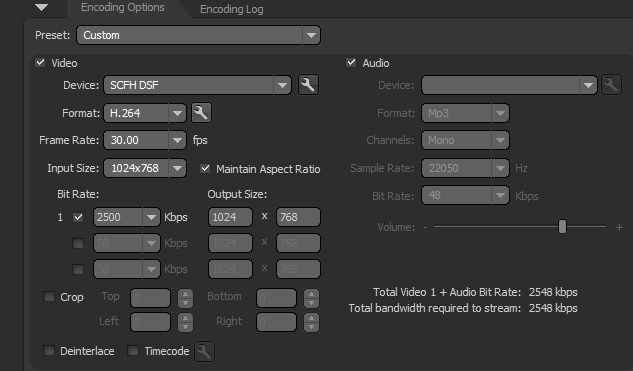Toggle the Video checkbox

40,63
